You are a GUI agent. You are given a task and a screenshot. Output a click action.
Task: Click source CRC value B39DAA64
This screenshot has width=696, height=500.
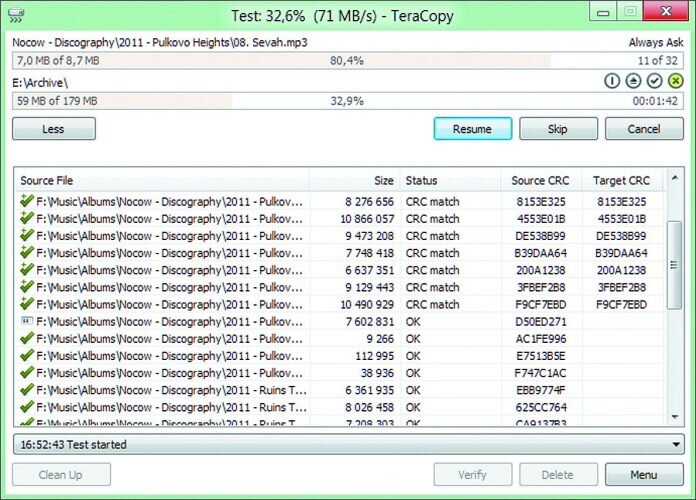point(541,253)
